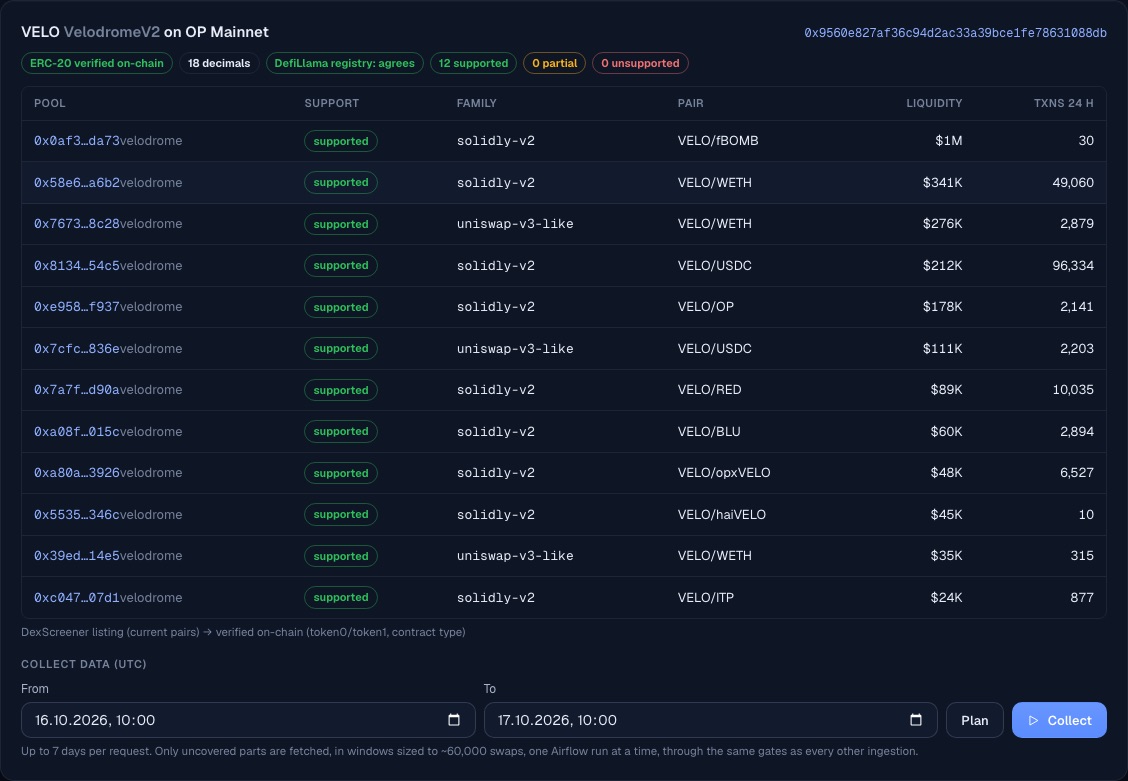Click the $1M liquidity value
1128x781 pixels.
point(949,141)
